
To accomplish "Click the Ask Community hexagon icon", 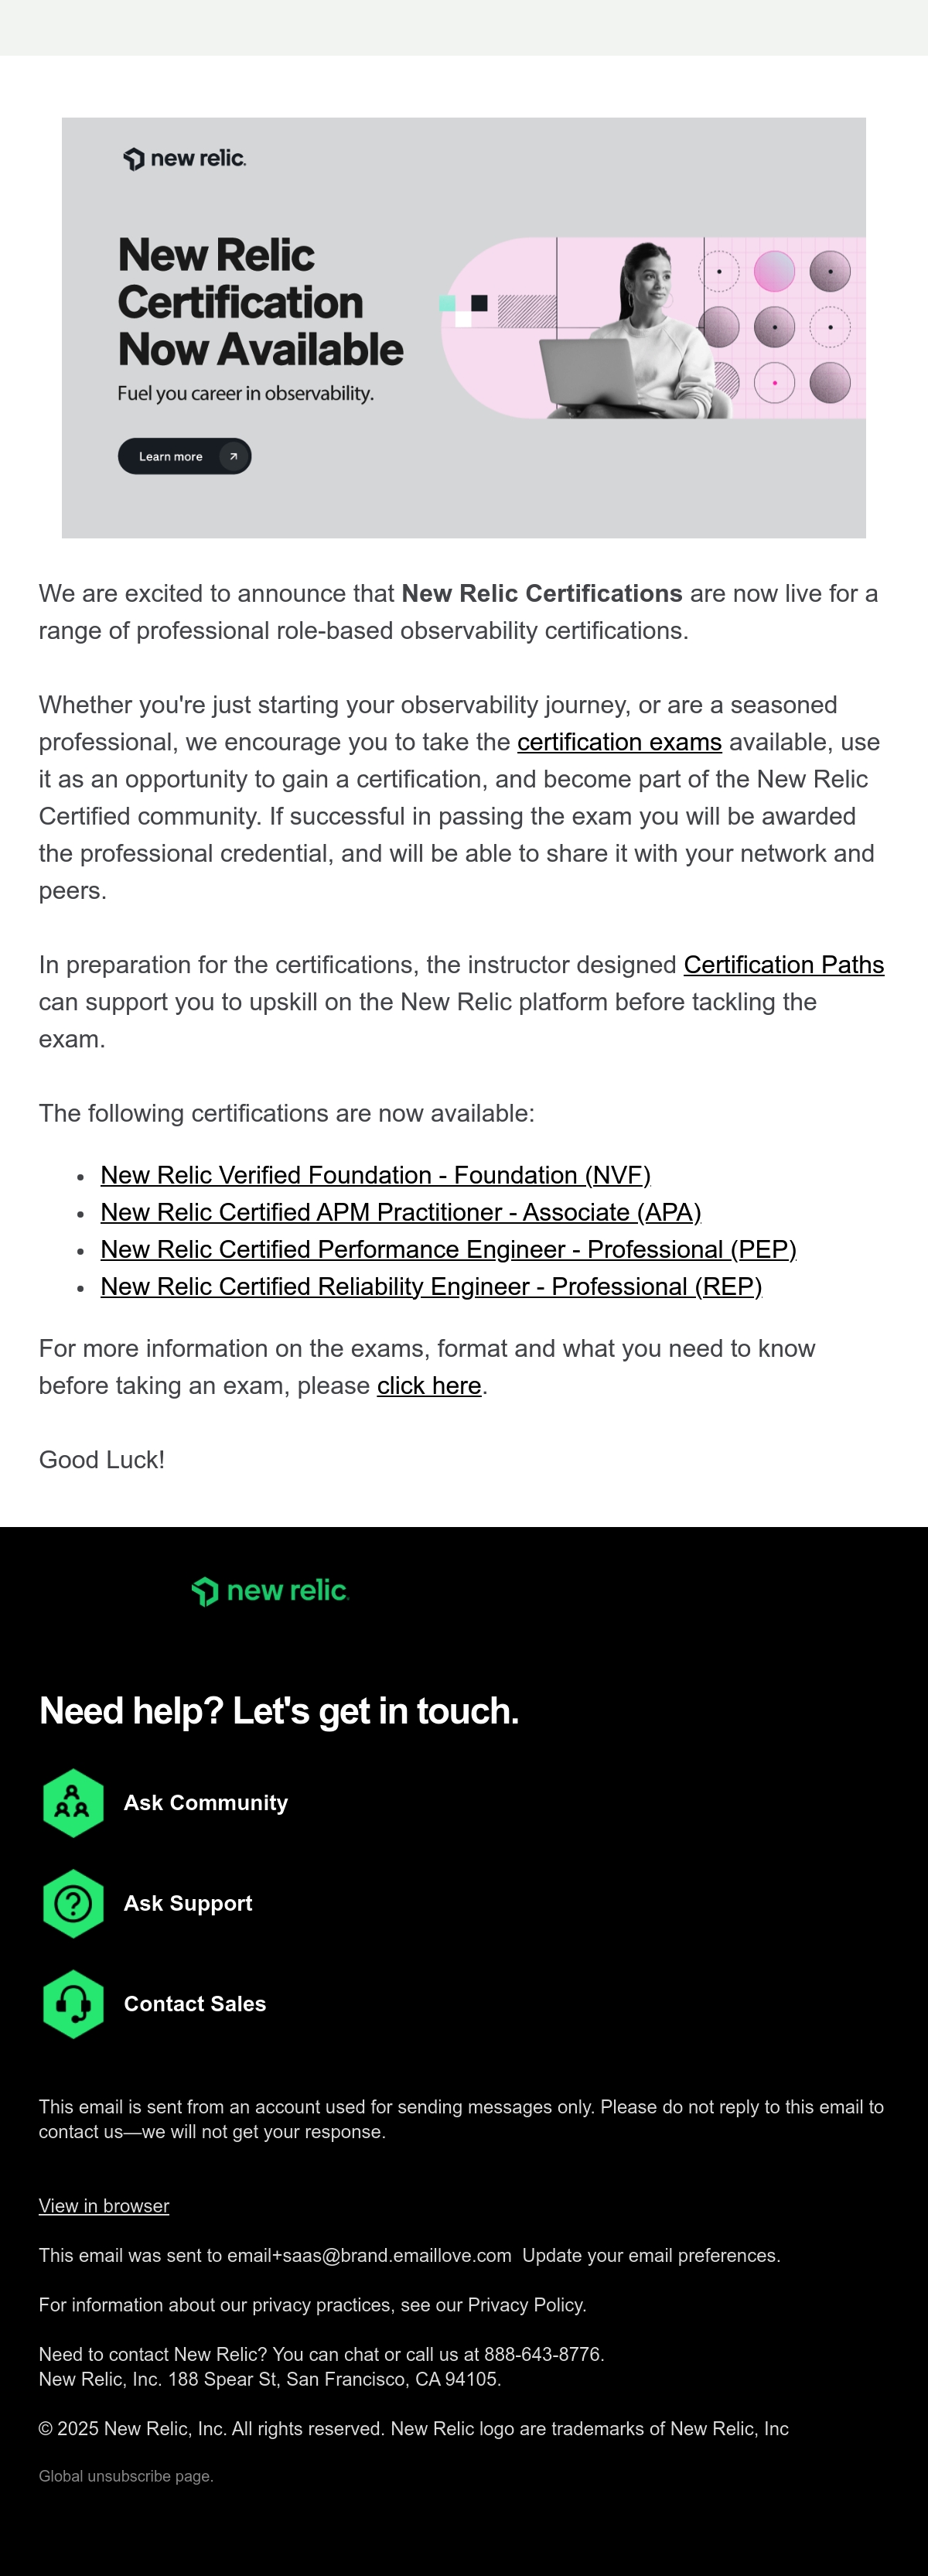I will click(x=73, y=1803).
